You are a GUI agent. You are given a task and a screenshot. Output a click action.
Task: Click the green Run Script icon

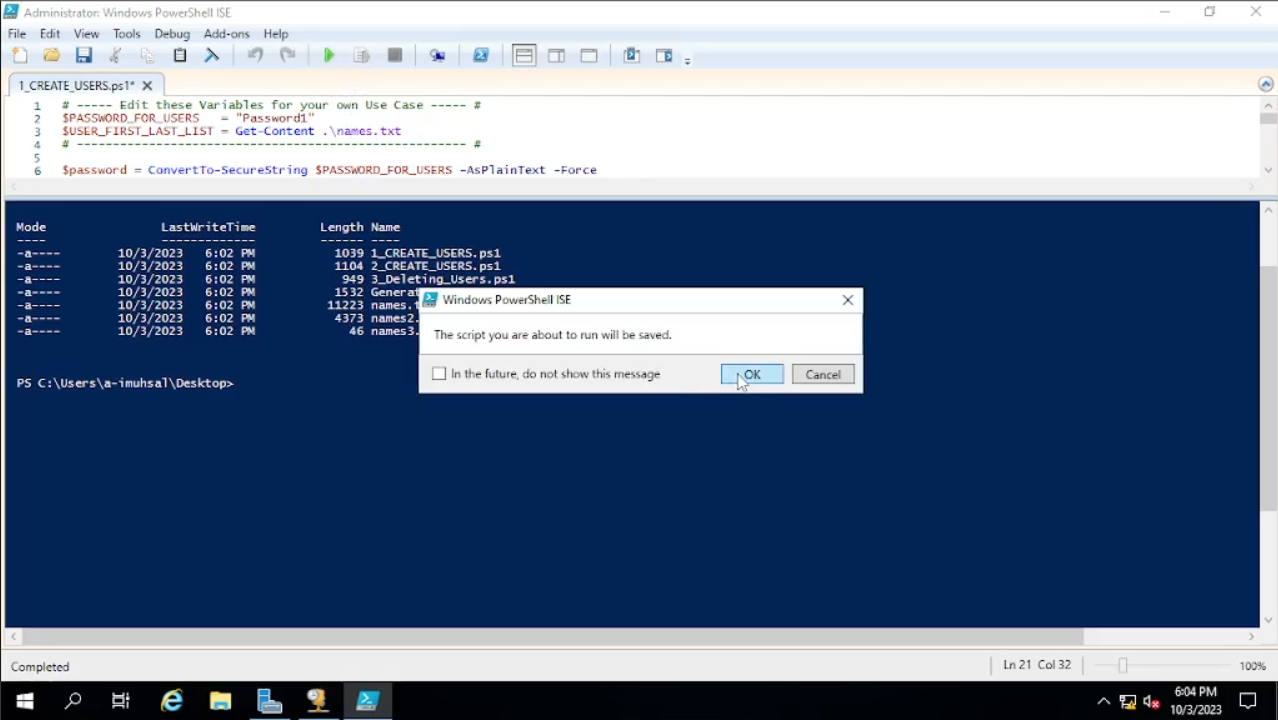(328, 56)
